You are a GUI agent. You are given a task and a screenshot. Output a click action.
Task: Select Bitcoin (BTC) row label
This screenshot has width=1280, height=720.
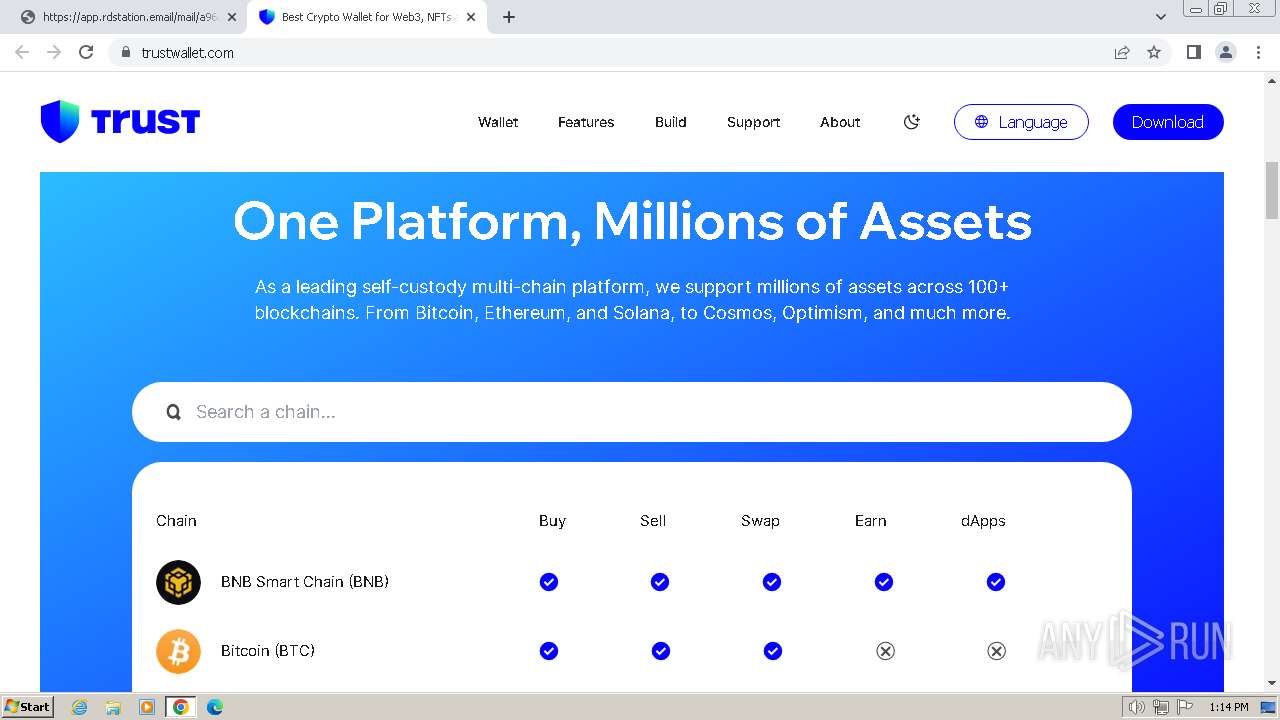pos(268,651)
